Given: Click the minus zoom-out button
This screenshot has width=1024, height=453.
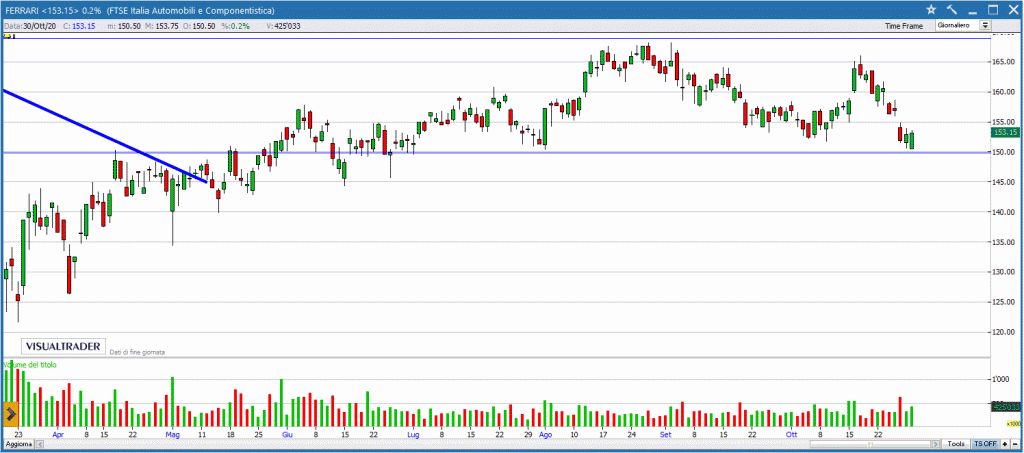Looking at the screenshot, I should [x=1014, y=444].
